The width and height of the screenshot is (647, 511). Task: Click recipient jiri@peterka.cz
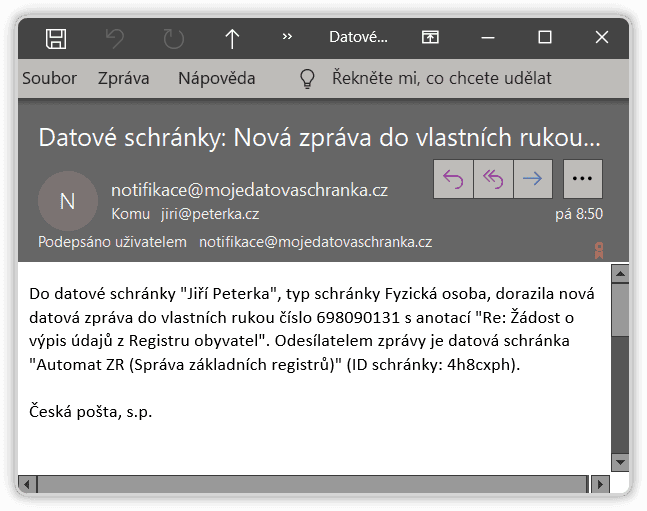tap(210, 214)
